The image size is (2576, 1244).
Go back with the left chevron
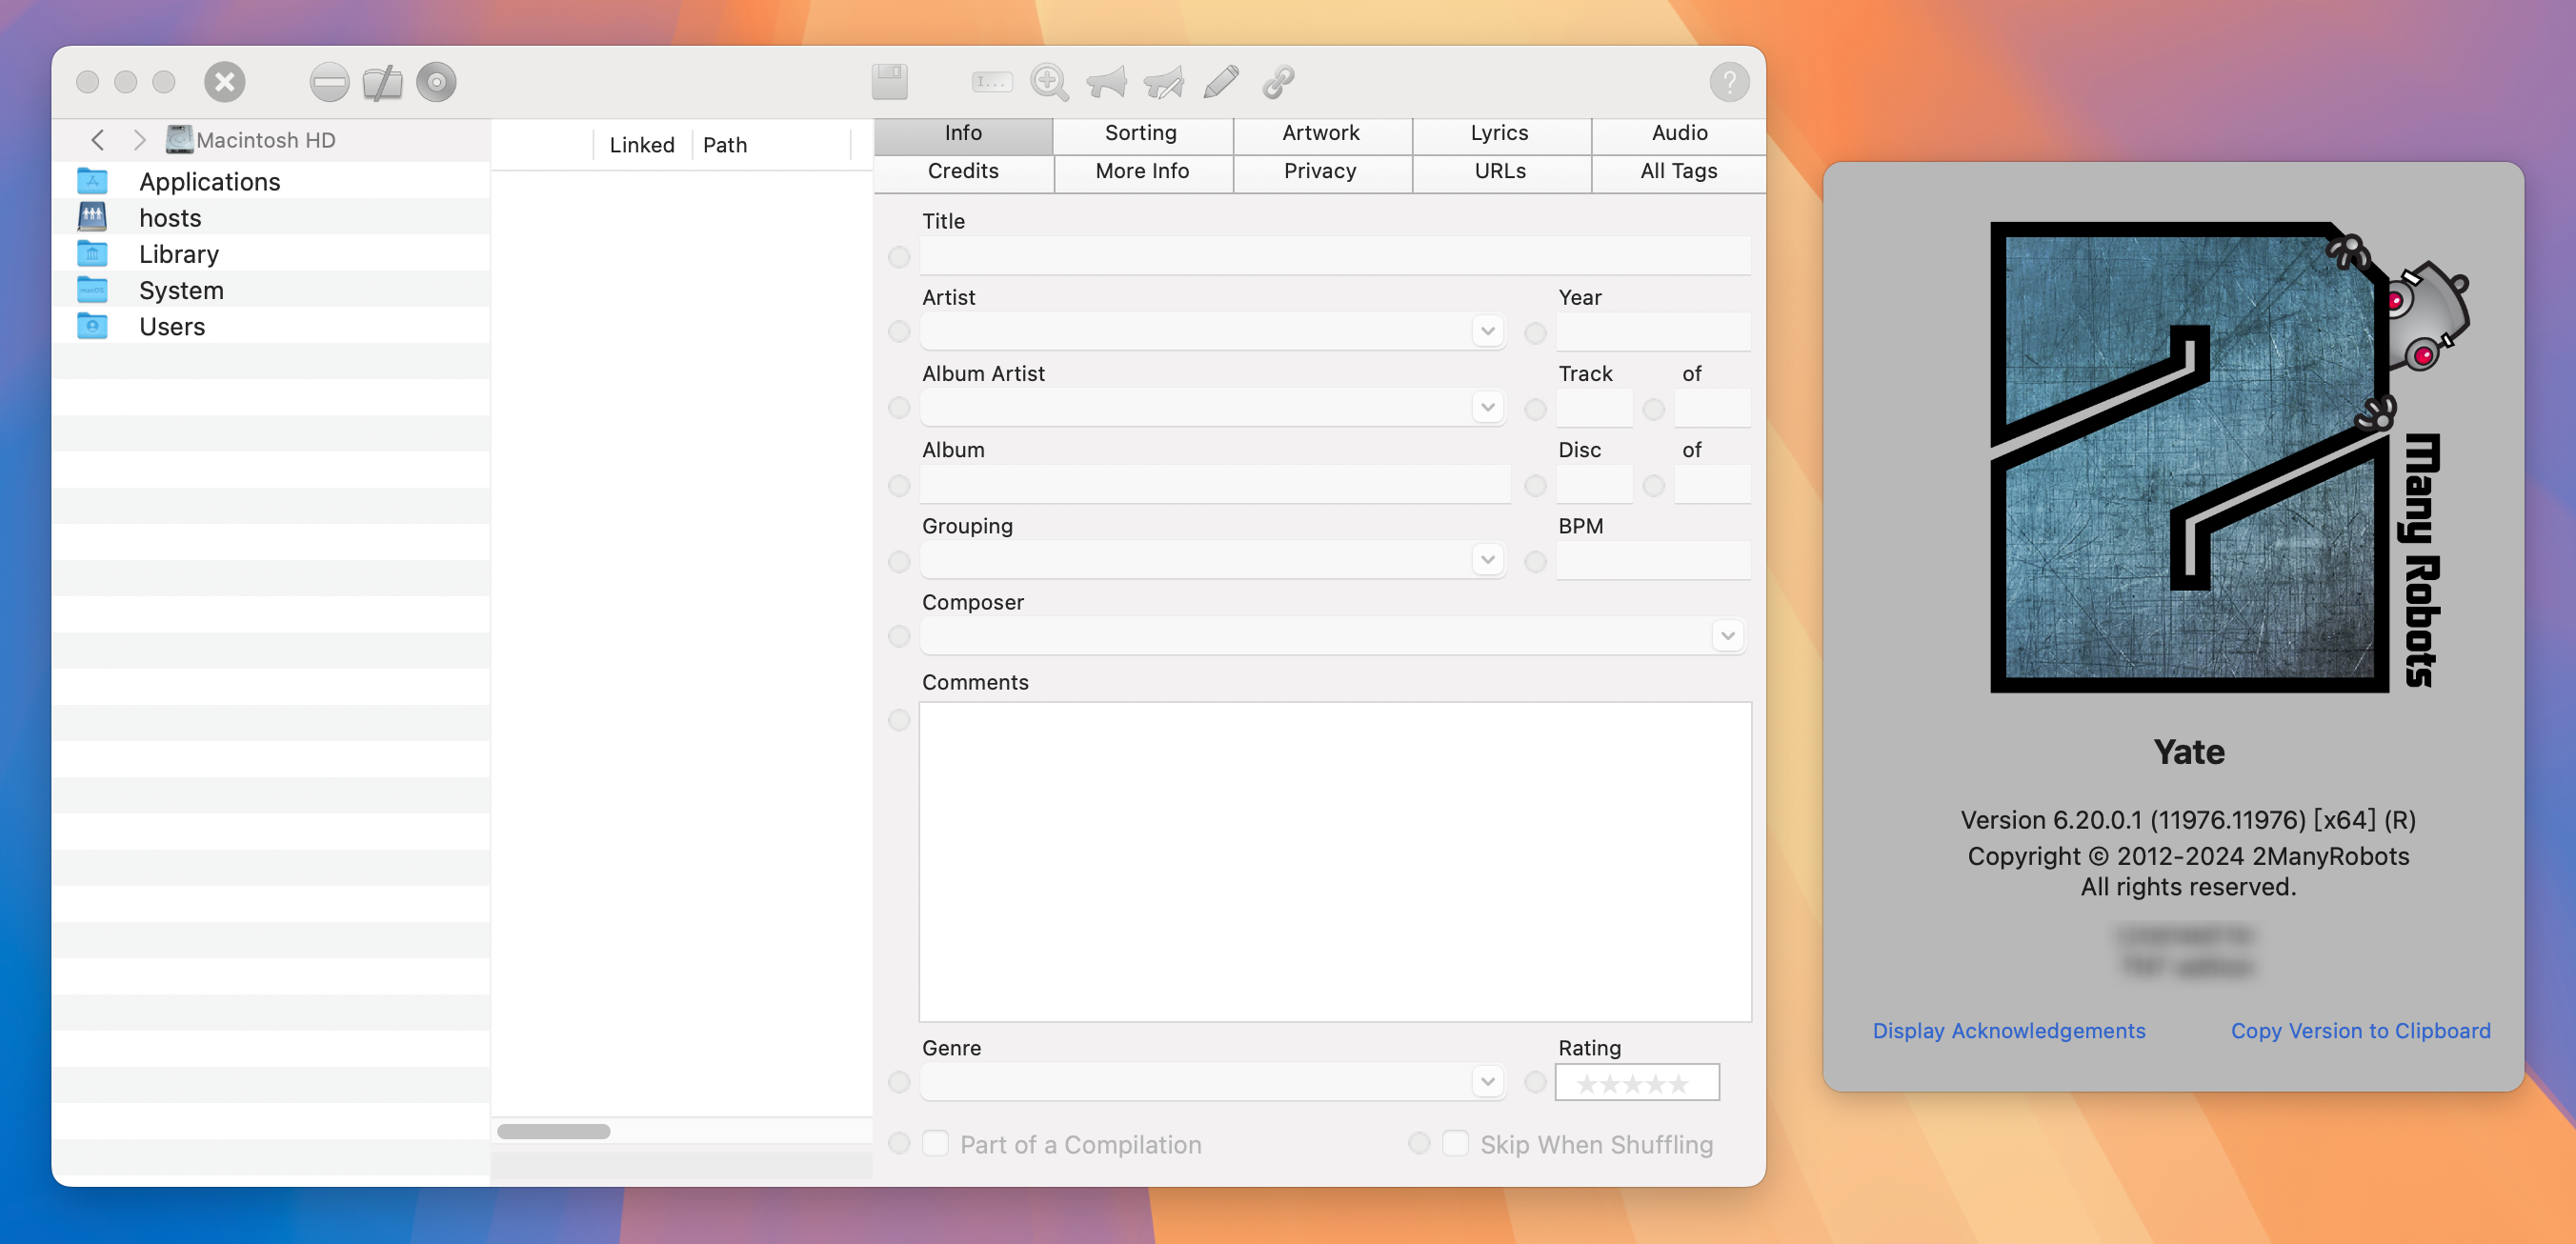pos(97,140)
